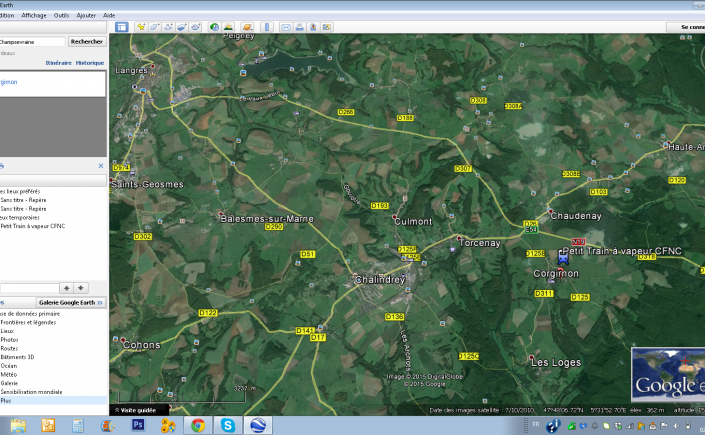Open the Historique link
The width and height of the screenshot is (705, 435).
pos(90,63)
